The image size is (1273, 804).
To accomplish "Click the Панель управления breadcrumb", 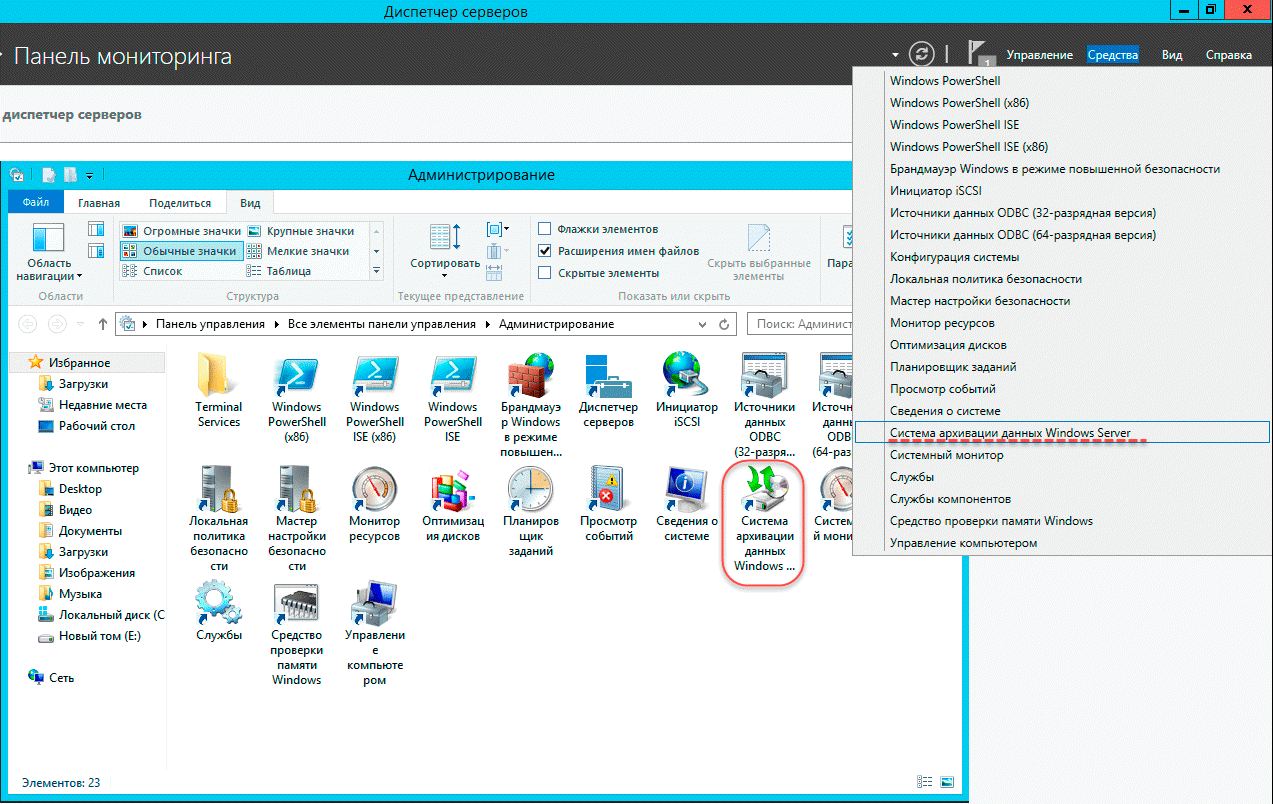I will point(210,324).
